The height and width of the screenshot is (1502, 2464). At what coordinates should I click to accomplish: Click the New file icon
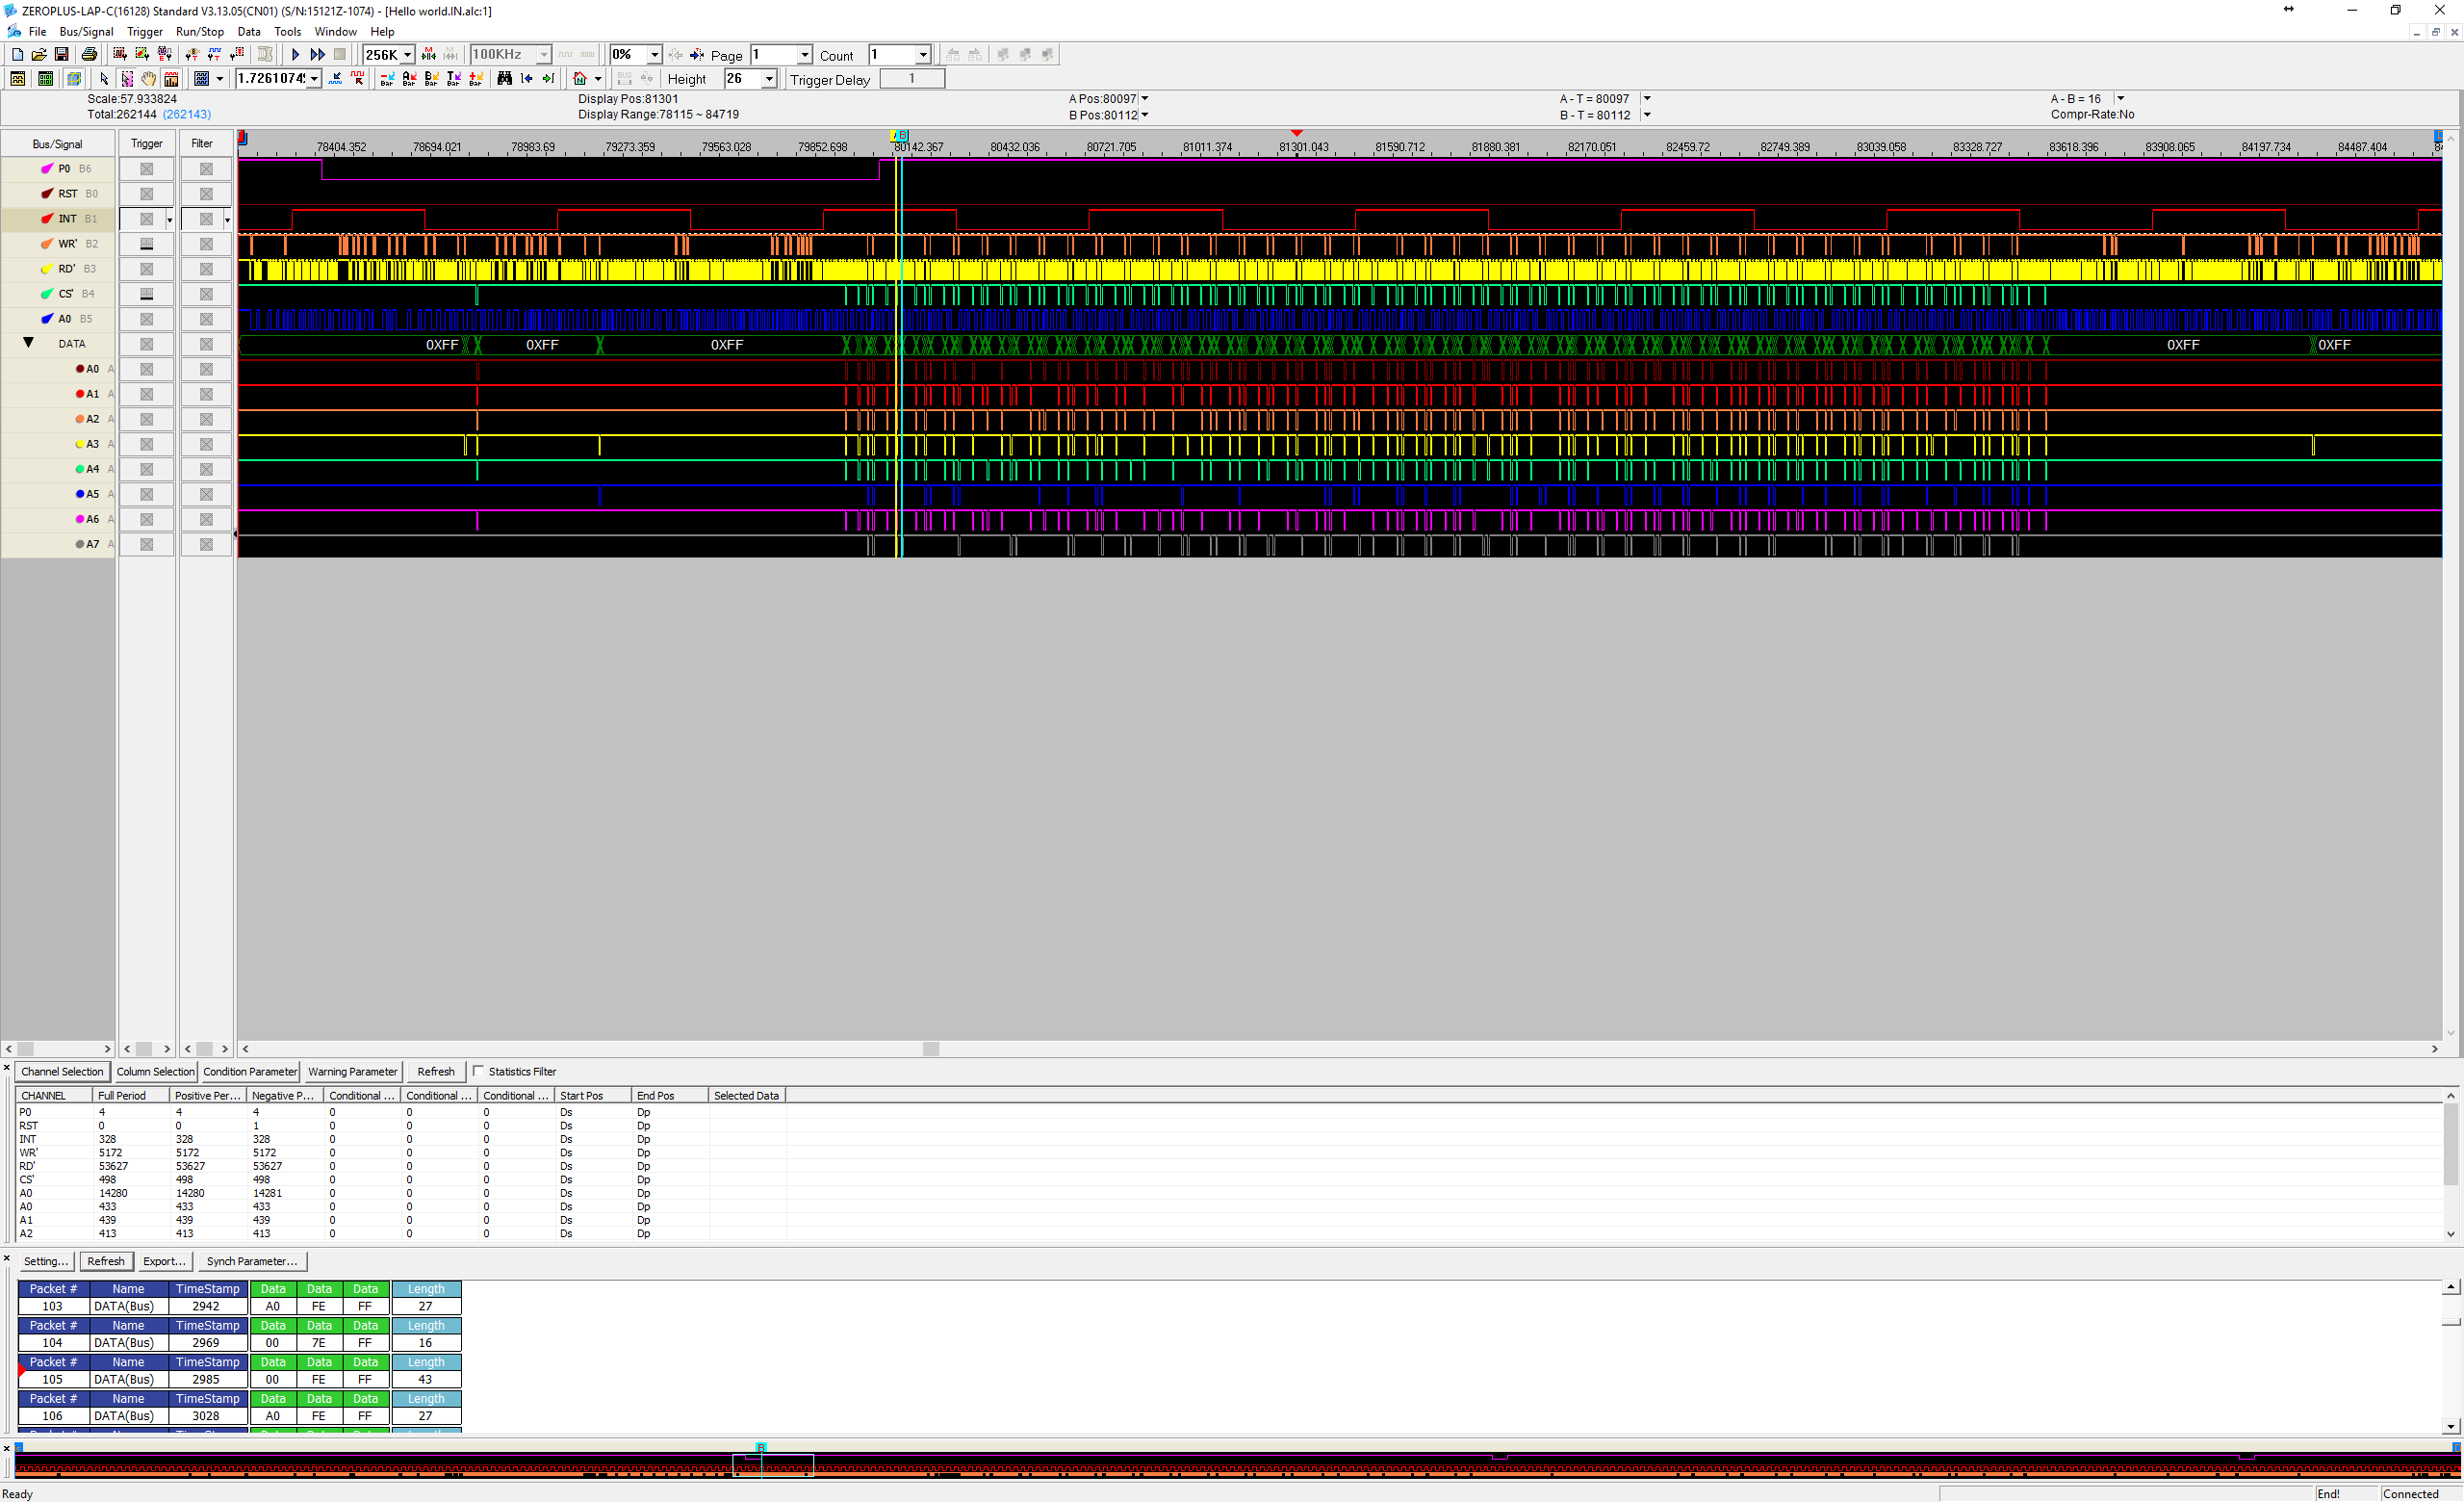[x=17, y=55]
